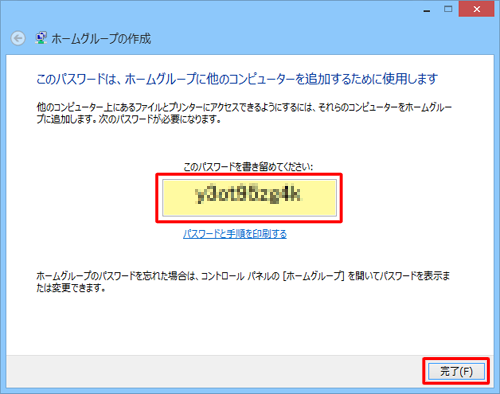Click the 完了(F) finish button
This screenshot has width=500, height=394.
coord(456,371)
